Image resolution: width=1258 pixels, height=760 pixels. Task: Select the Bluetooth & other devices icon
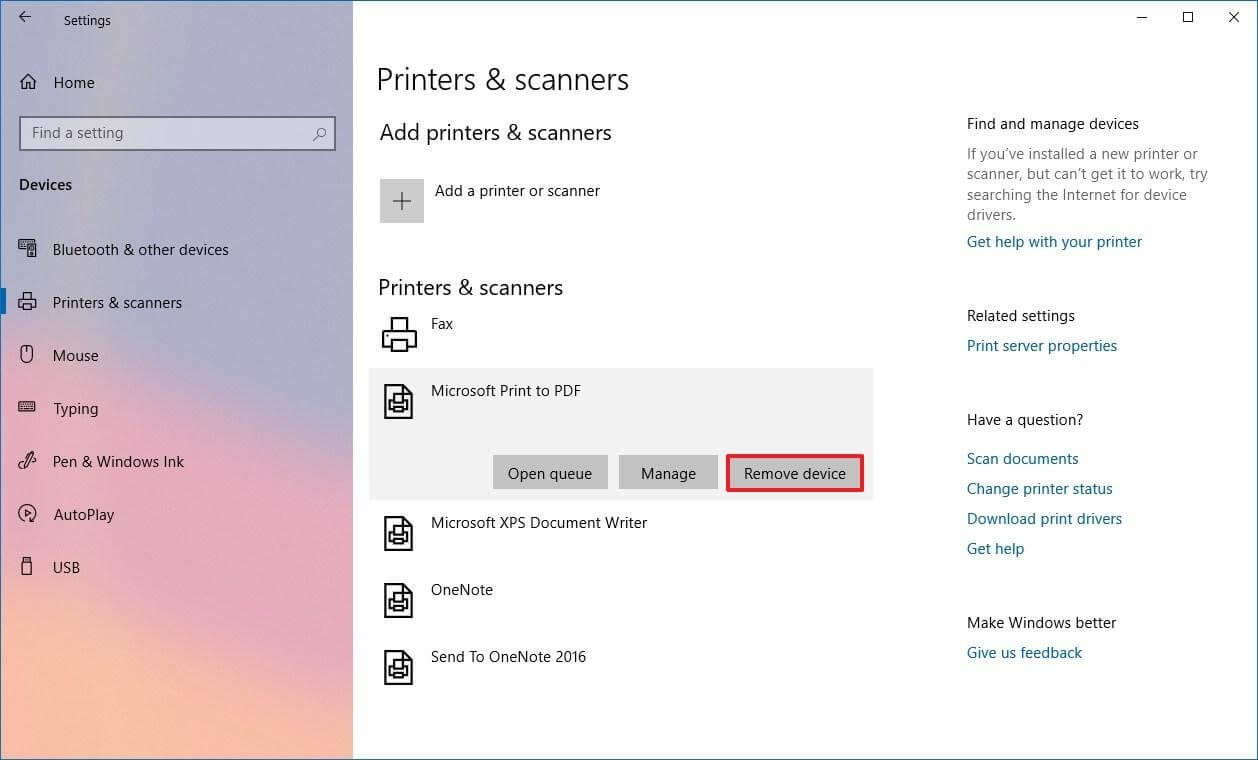[x=26, y=249]
